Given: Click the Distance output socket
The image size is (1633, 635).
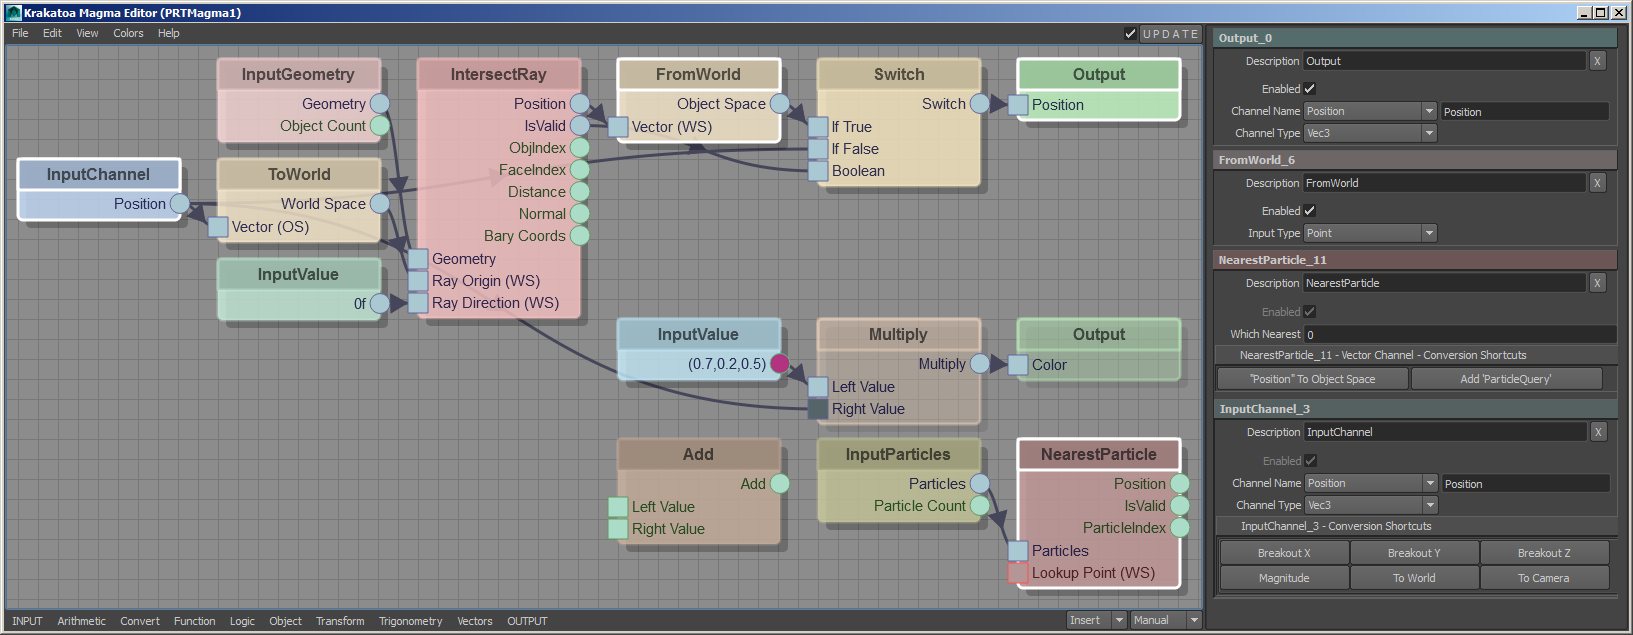Looking at the screenshot, I should [x=580, y=191].
